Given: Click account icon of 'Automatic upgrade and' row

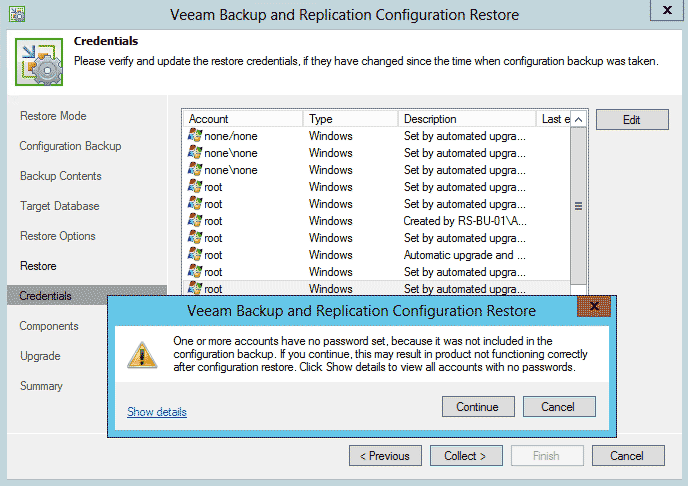Looking at the screenshot, I should pos(194,255).
